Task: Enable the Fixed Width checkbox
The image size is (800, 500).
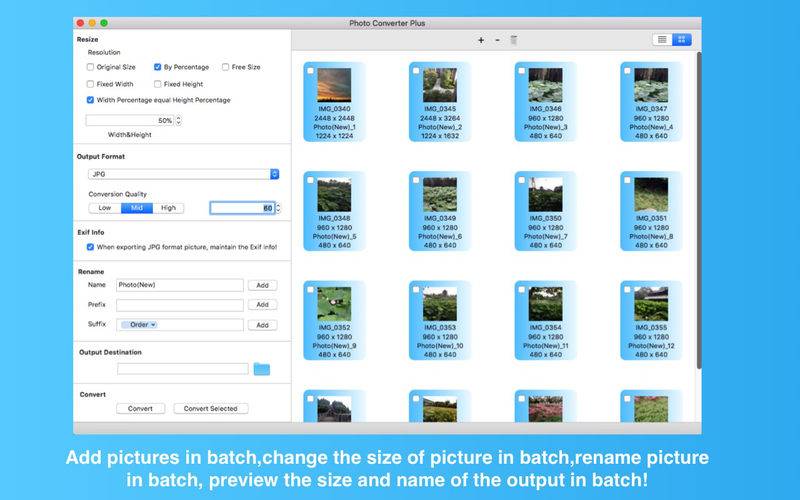Action: click(x=90, y=84)
